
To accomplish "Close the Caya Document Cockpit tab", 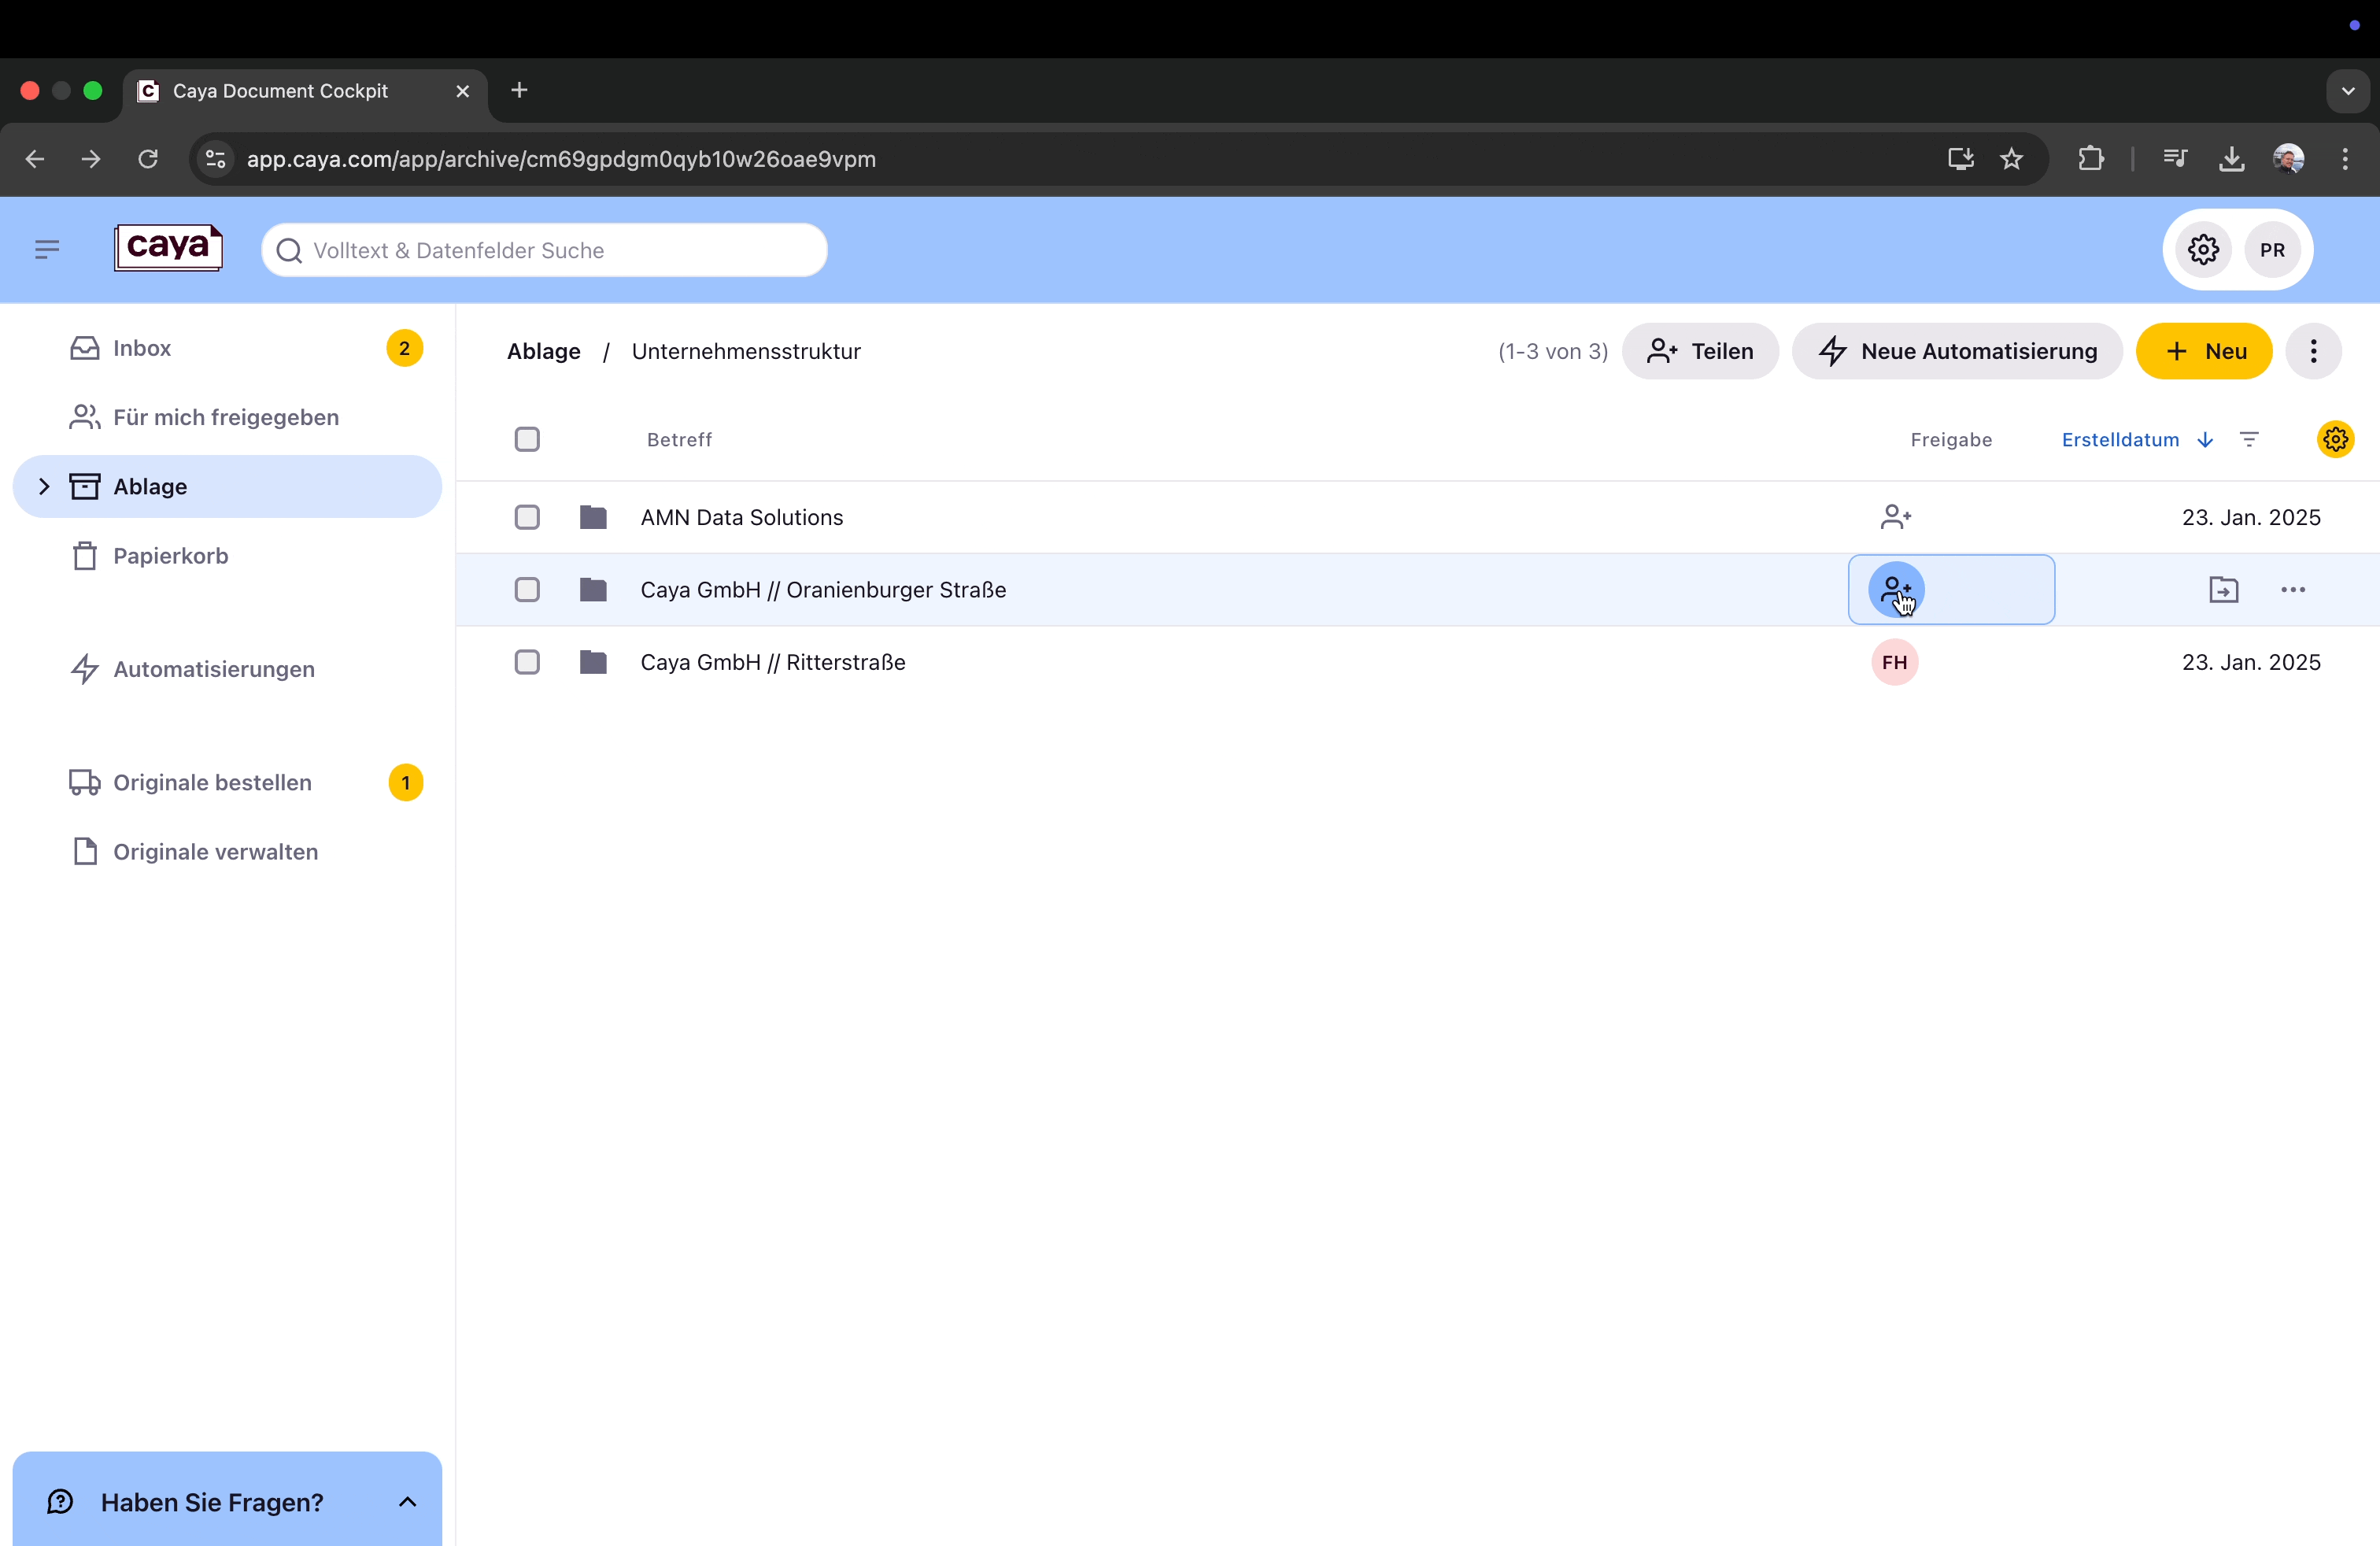I will 462,91.
